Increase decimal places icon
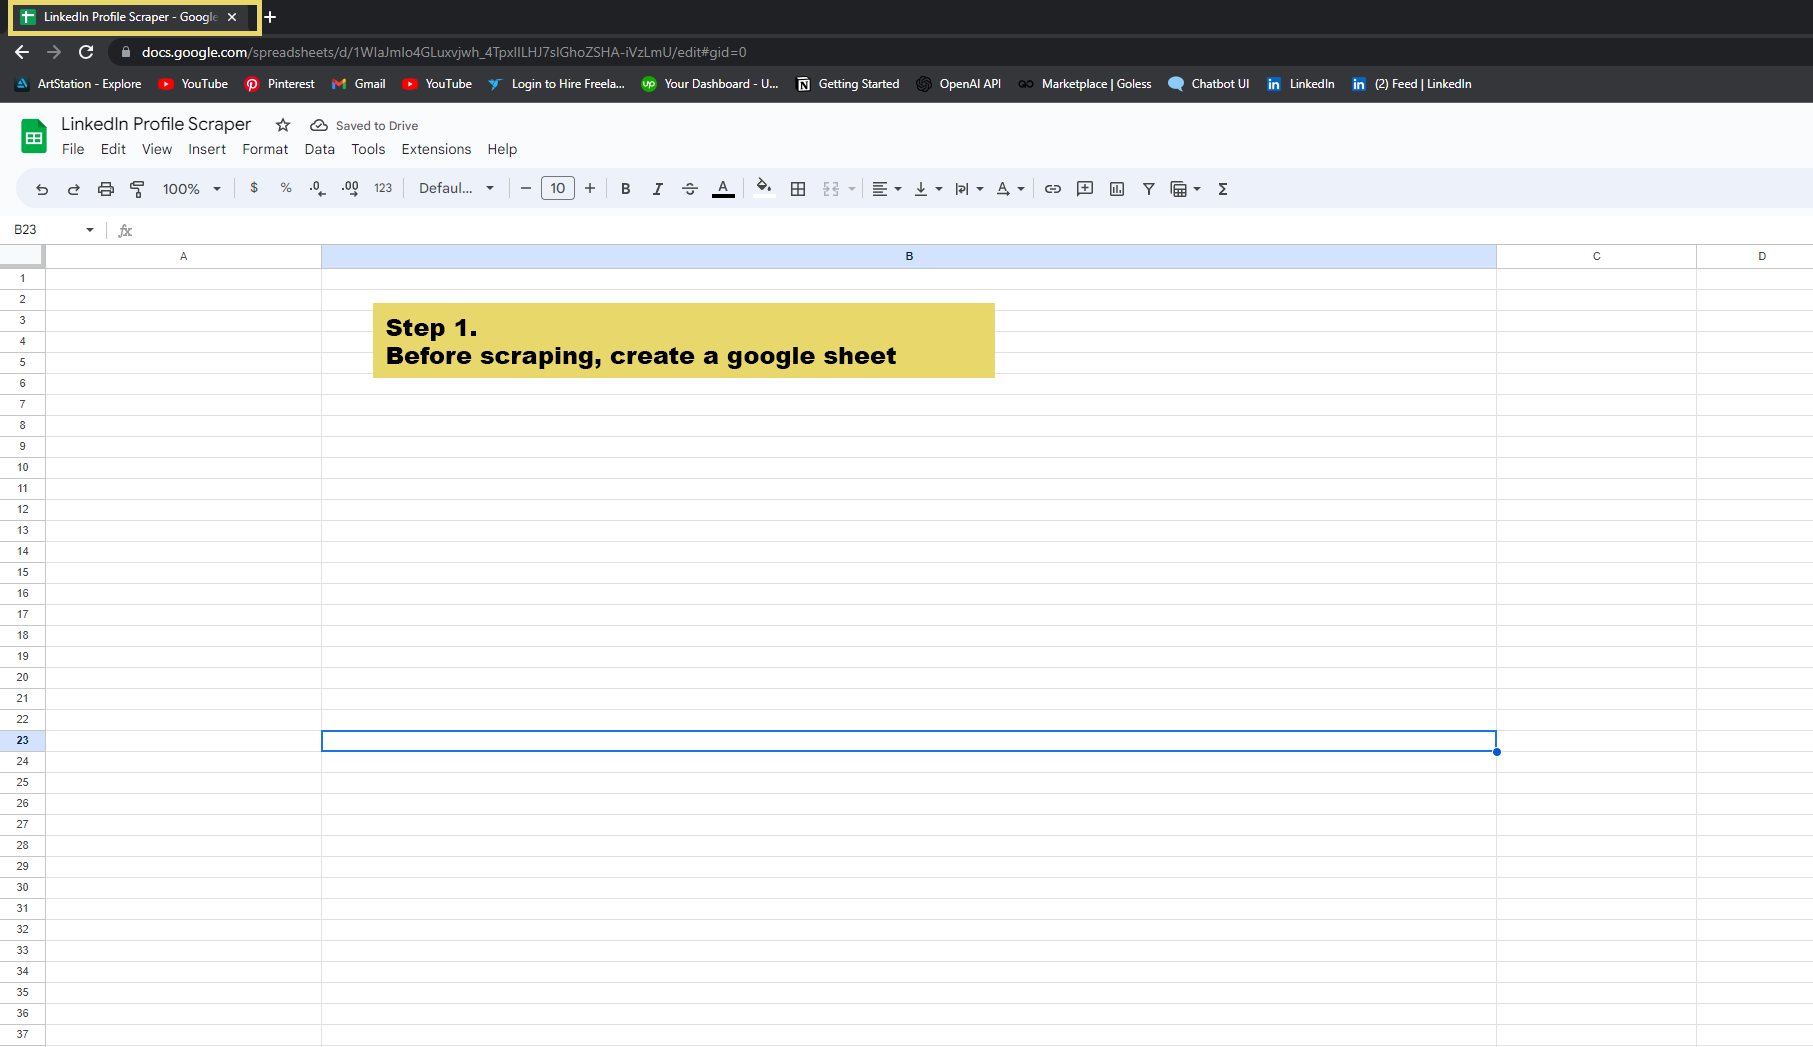This screenshot has height=1047, width=1813. 350,188
